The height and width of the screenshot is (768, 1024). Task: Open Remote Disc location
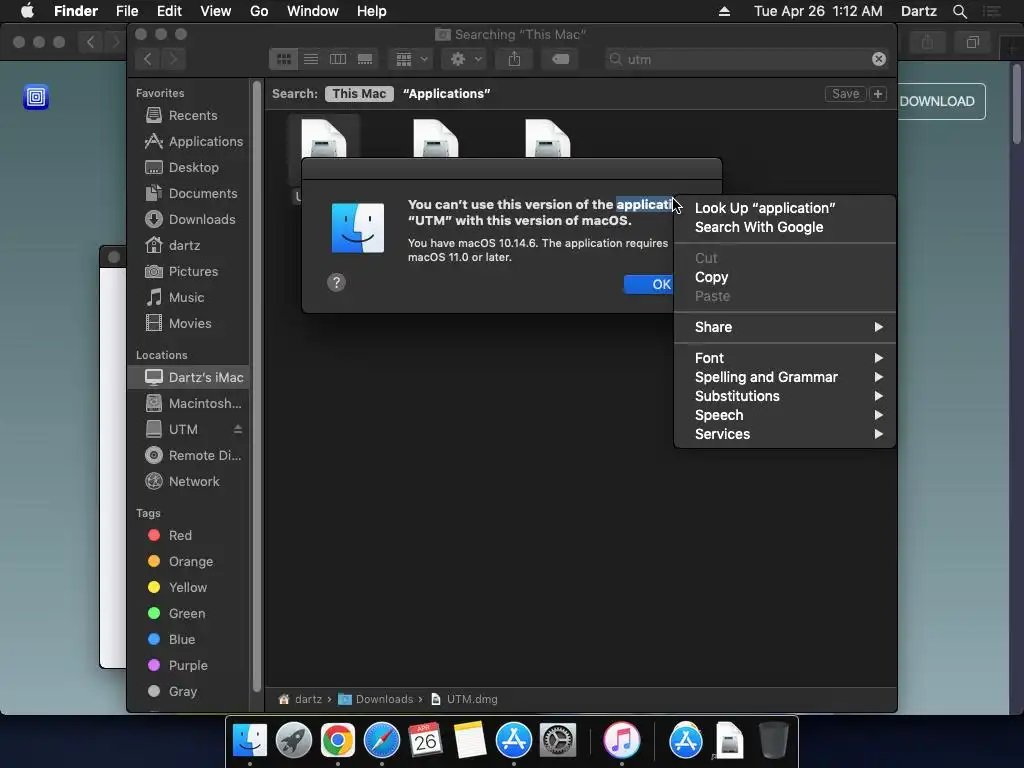[x=188, y=456]
